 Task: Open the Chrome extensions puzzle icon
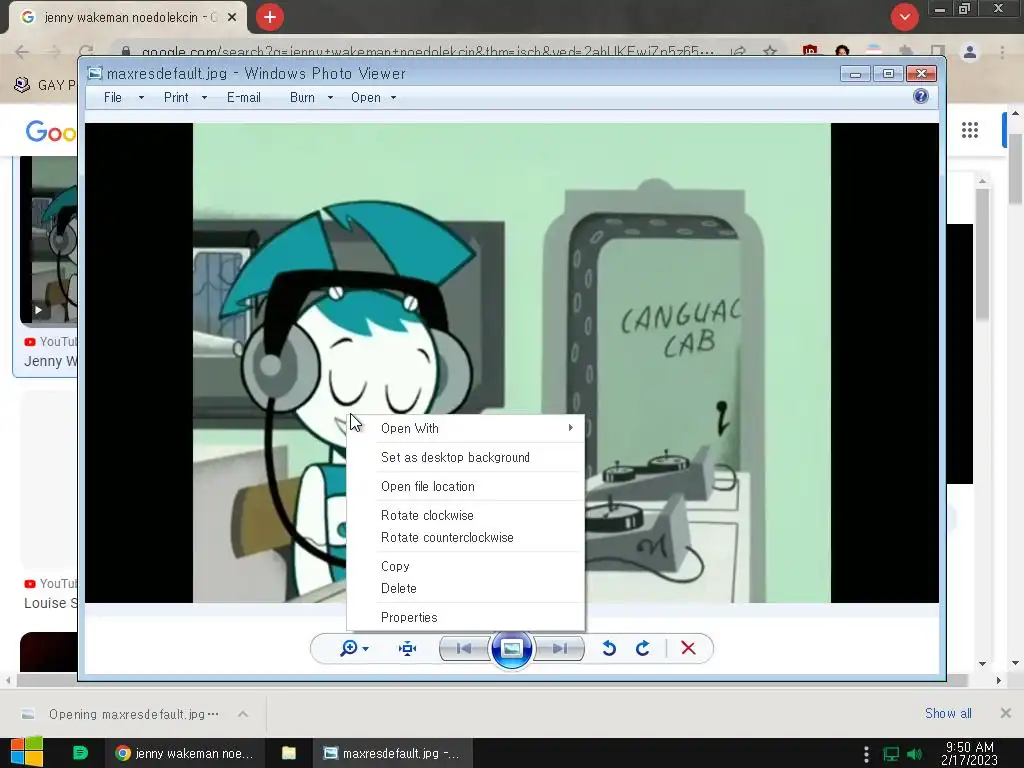(x=906, y=52)
